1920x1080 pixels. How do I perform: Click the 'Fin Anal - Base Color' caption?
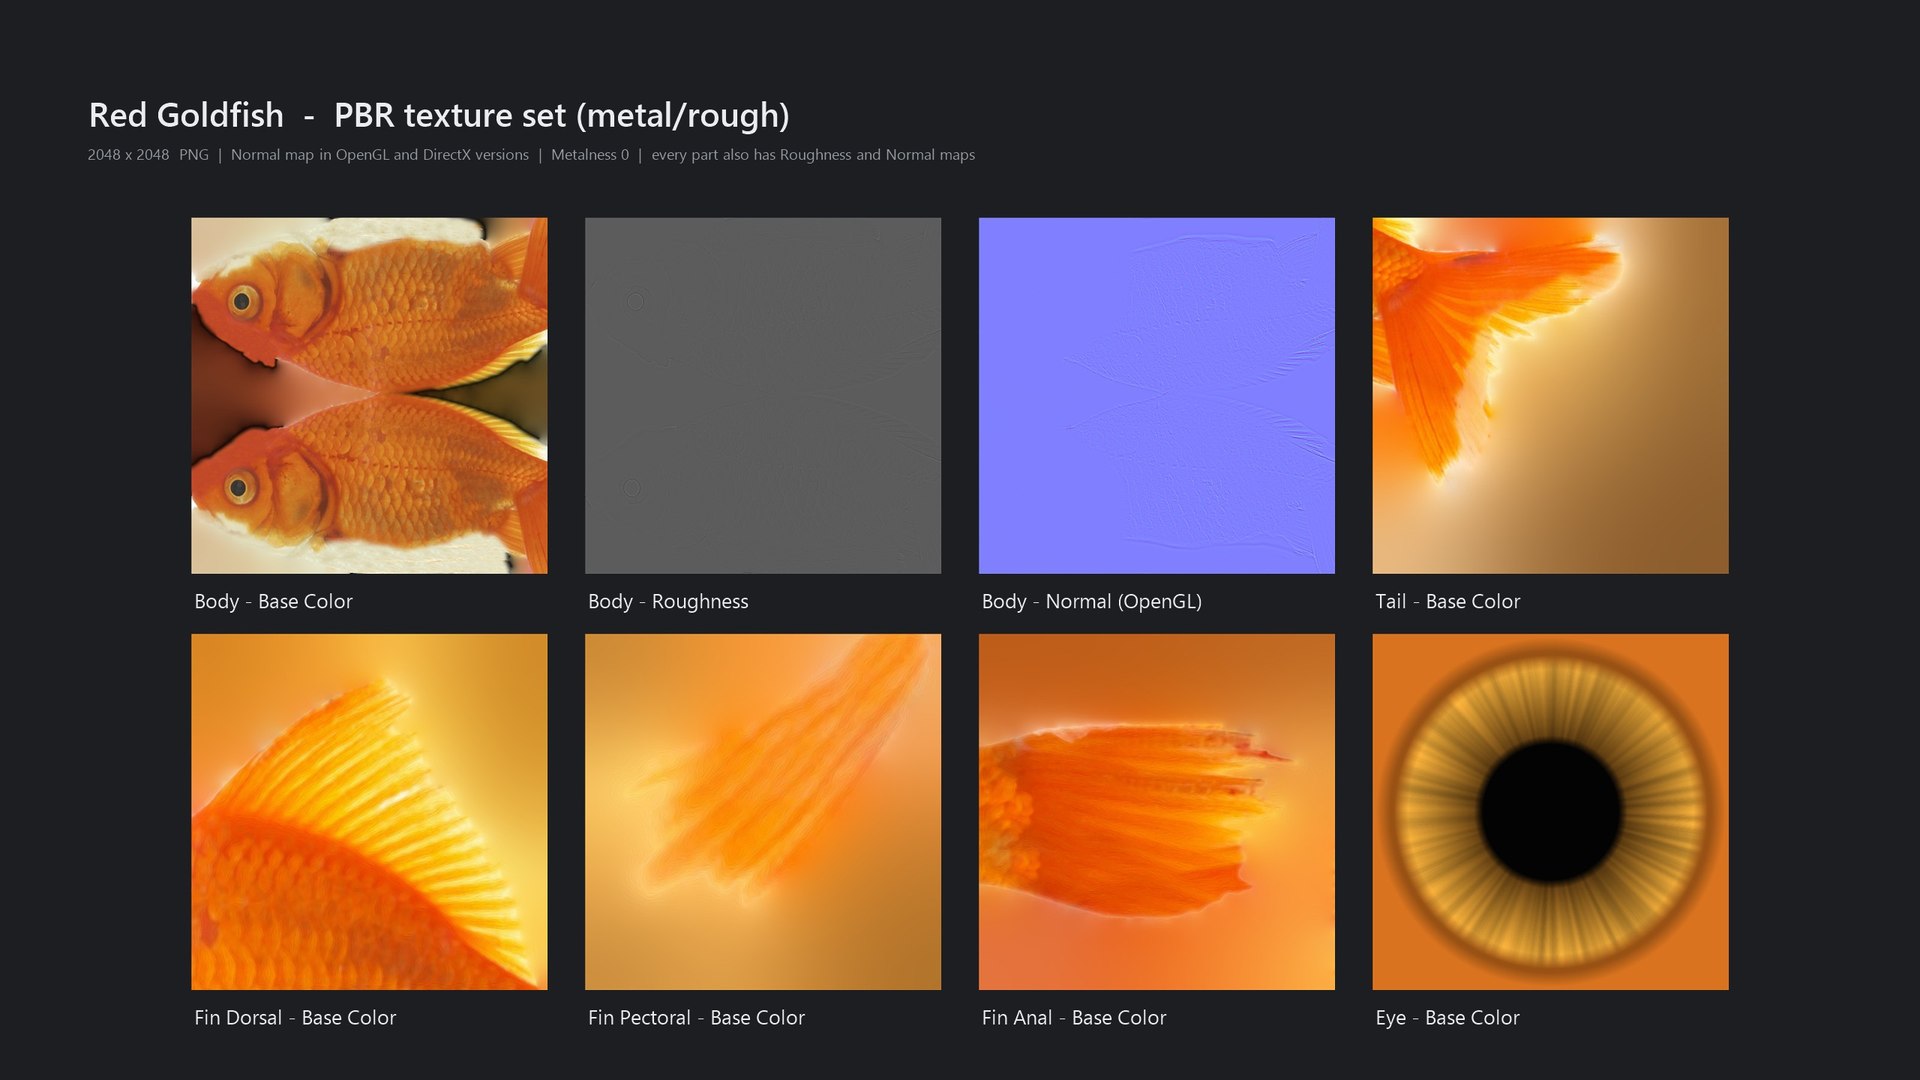coord(1074,1017)
